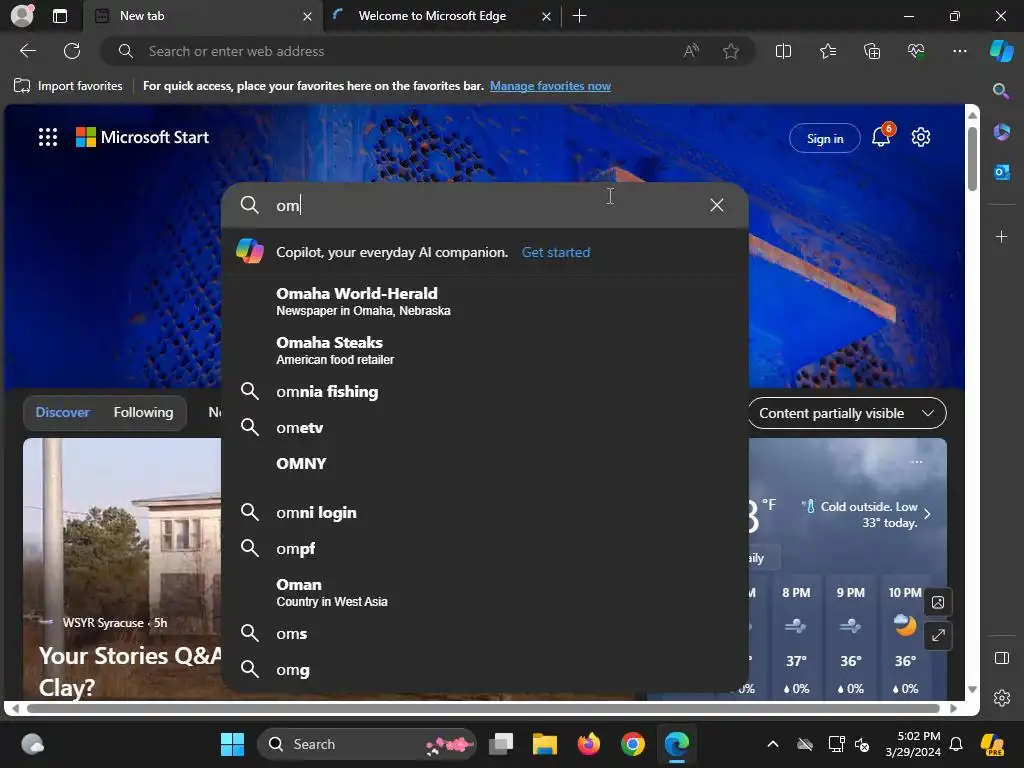Click Manage favorites now link
The width and height of the screenshot is (1024, 768).
tap(550, 86)
